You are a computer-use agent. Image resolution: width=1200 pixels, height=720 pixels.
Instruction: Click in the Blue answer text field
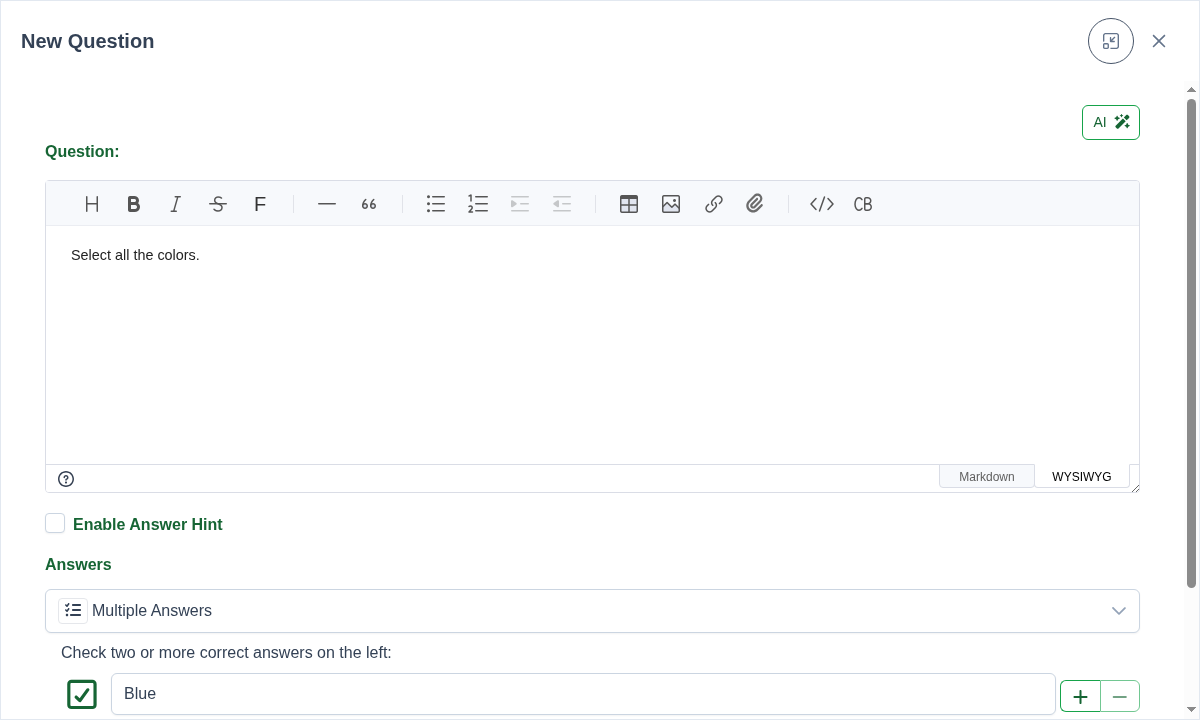(583, 694)
